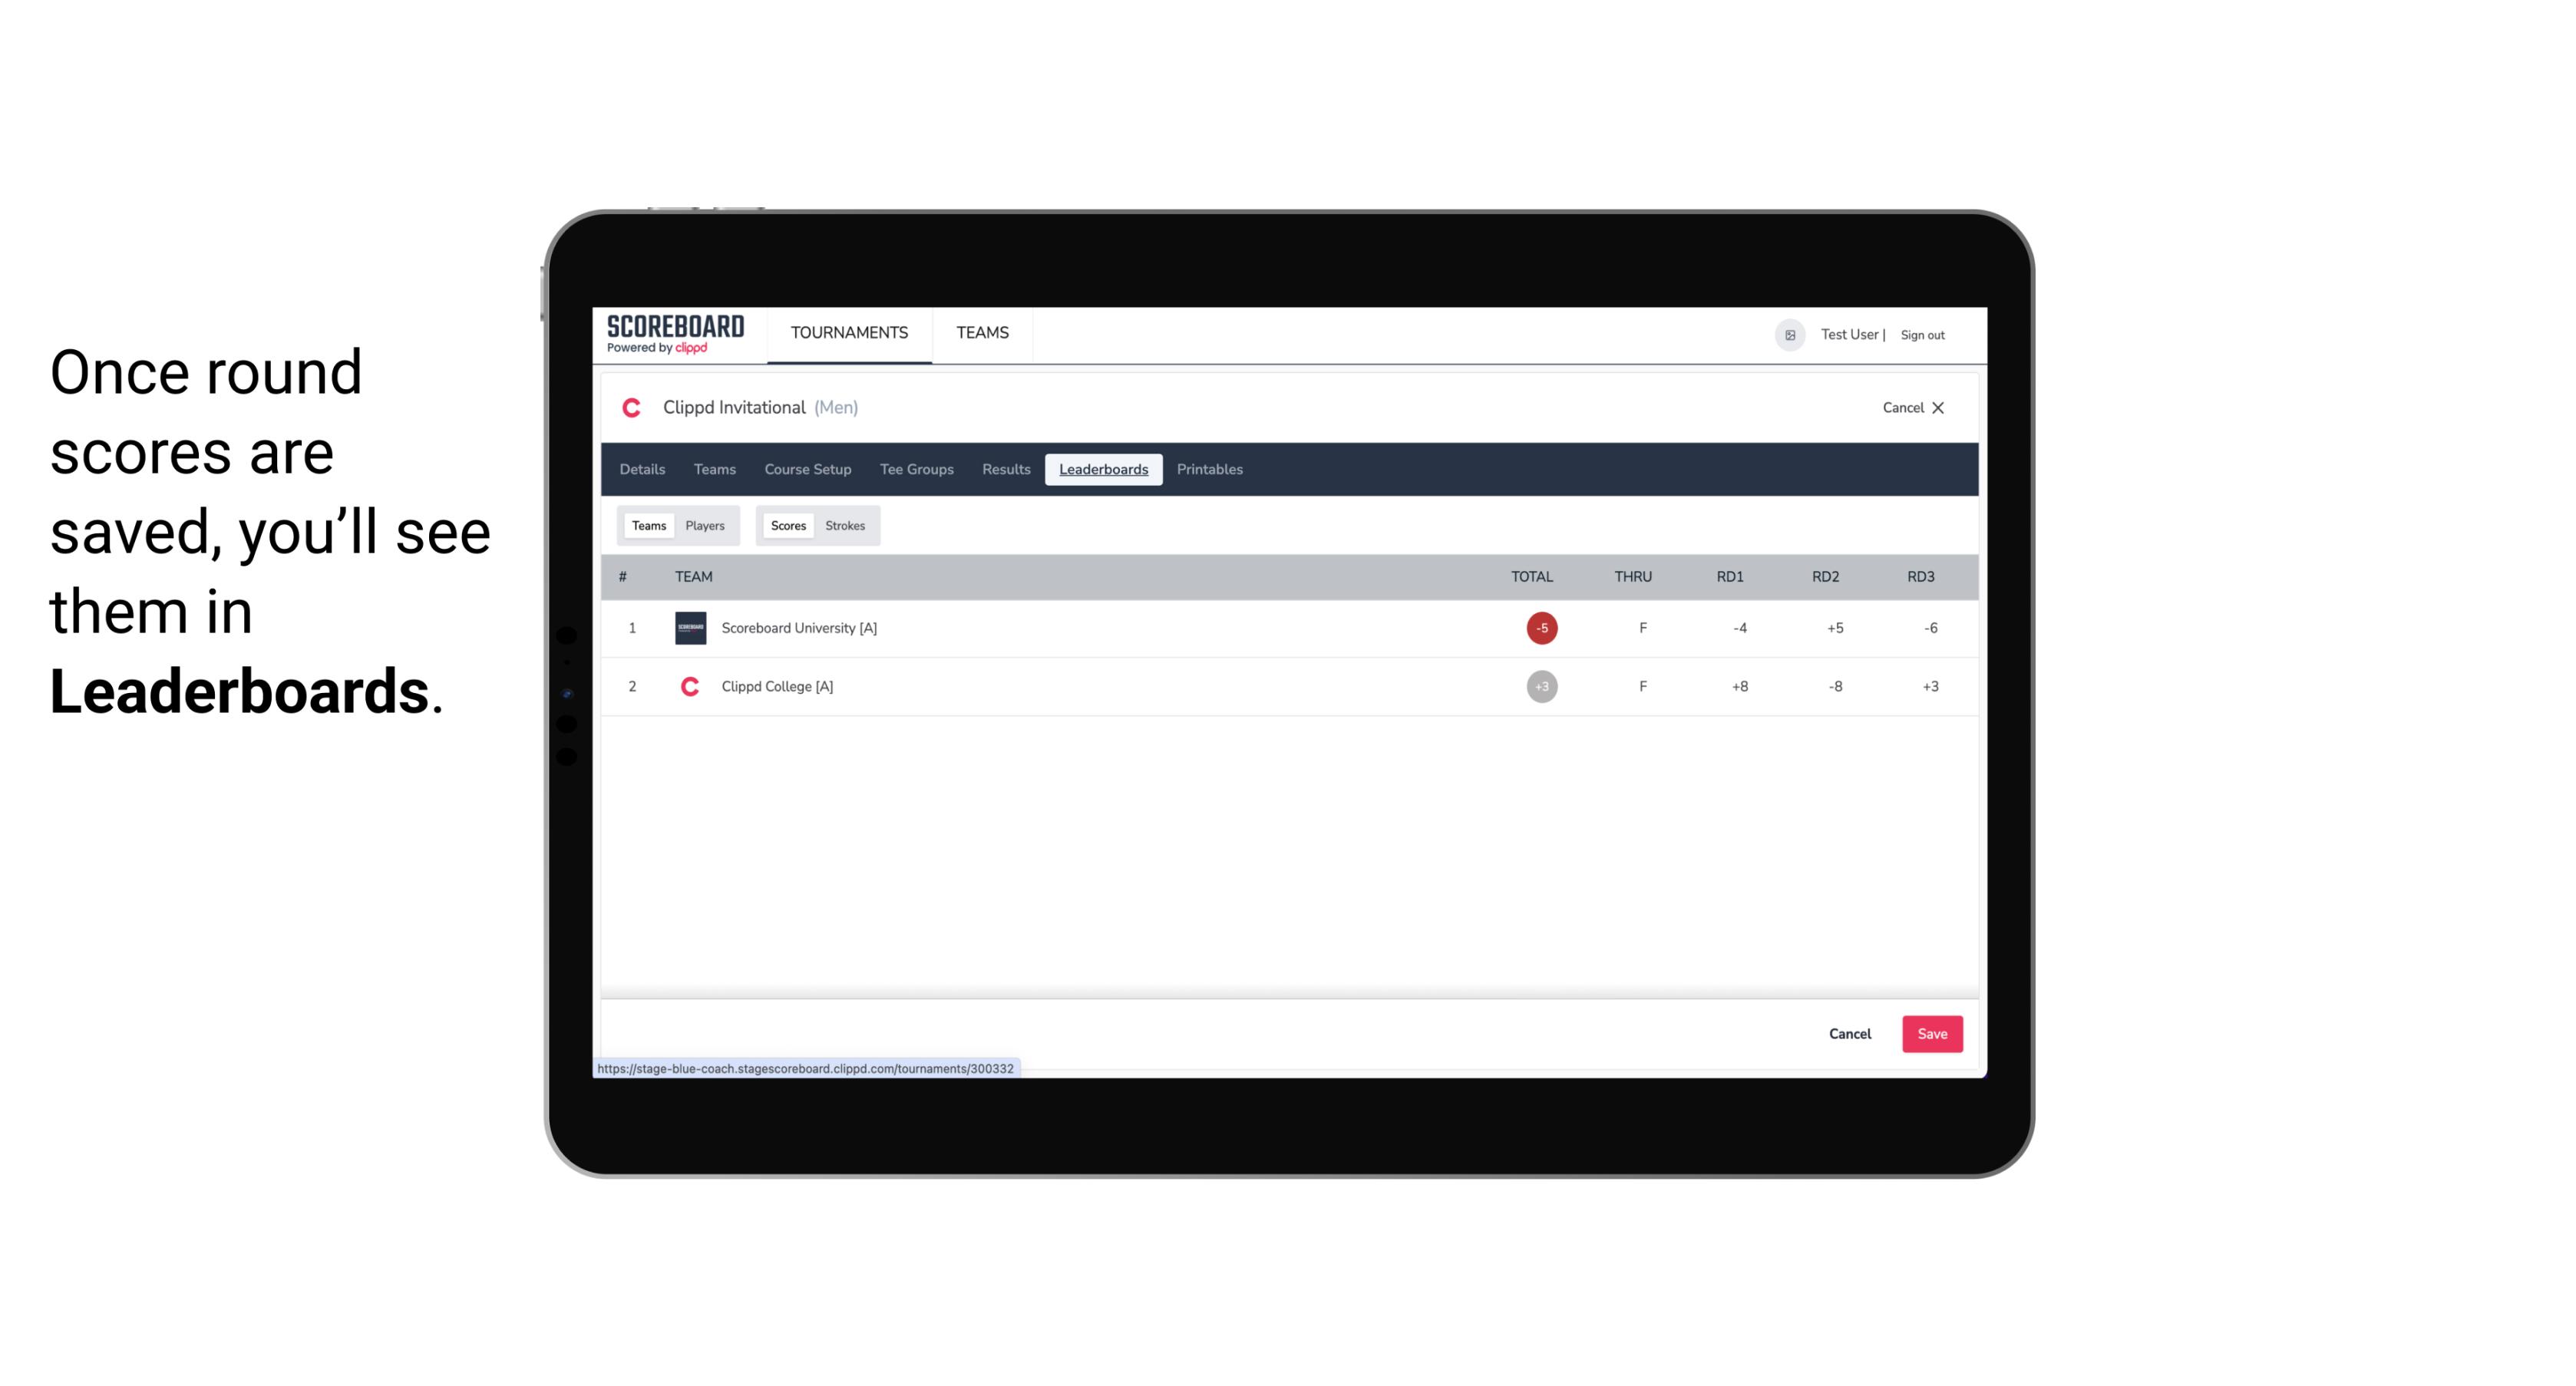Click the Clippd Invitational title icon

632,408
